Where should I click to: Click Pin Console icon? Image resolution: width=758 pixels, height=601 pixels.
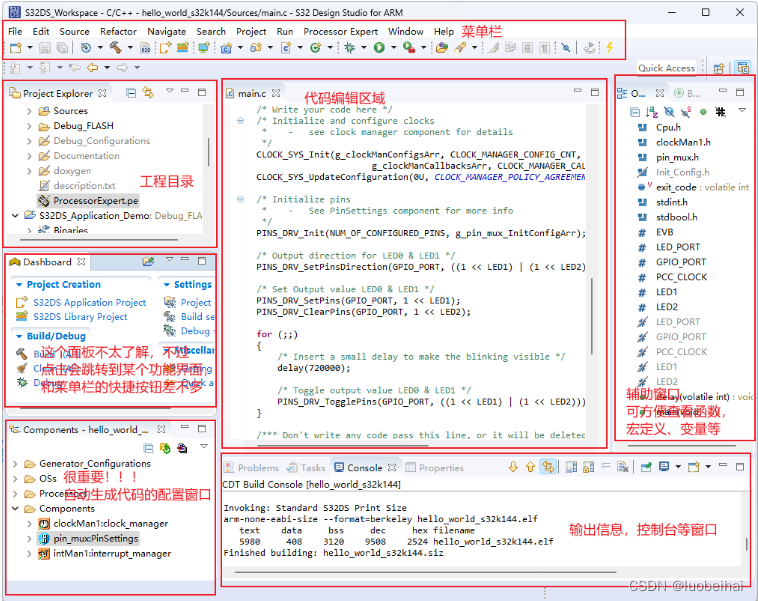(x=646, y=467)
